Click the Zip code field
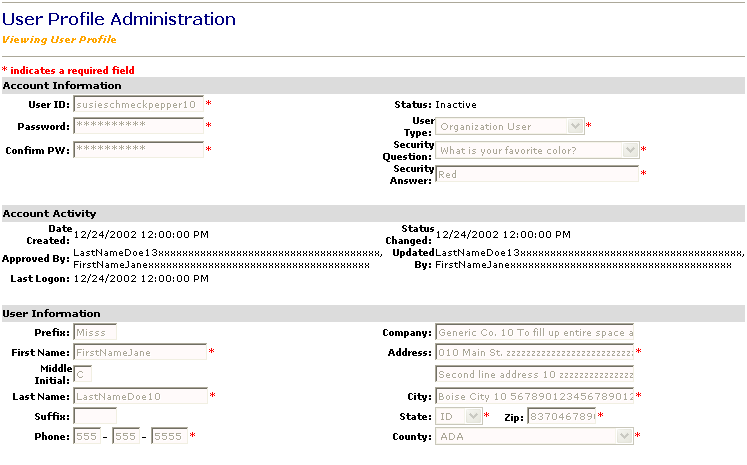Screen dimensions: 747x465 tap(561, 416)
